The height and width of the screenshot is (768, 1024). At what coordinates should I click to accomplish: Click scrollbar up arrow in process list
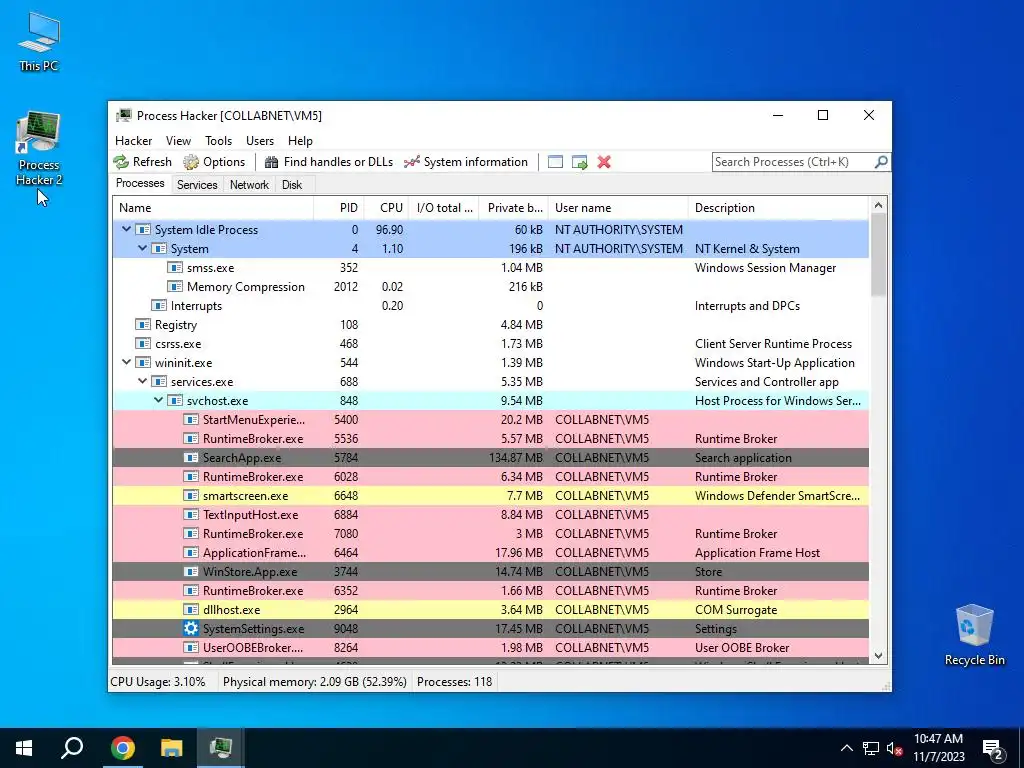click(878, 205)
